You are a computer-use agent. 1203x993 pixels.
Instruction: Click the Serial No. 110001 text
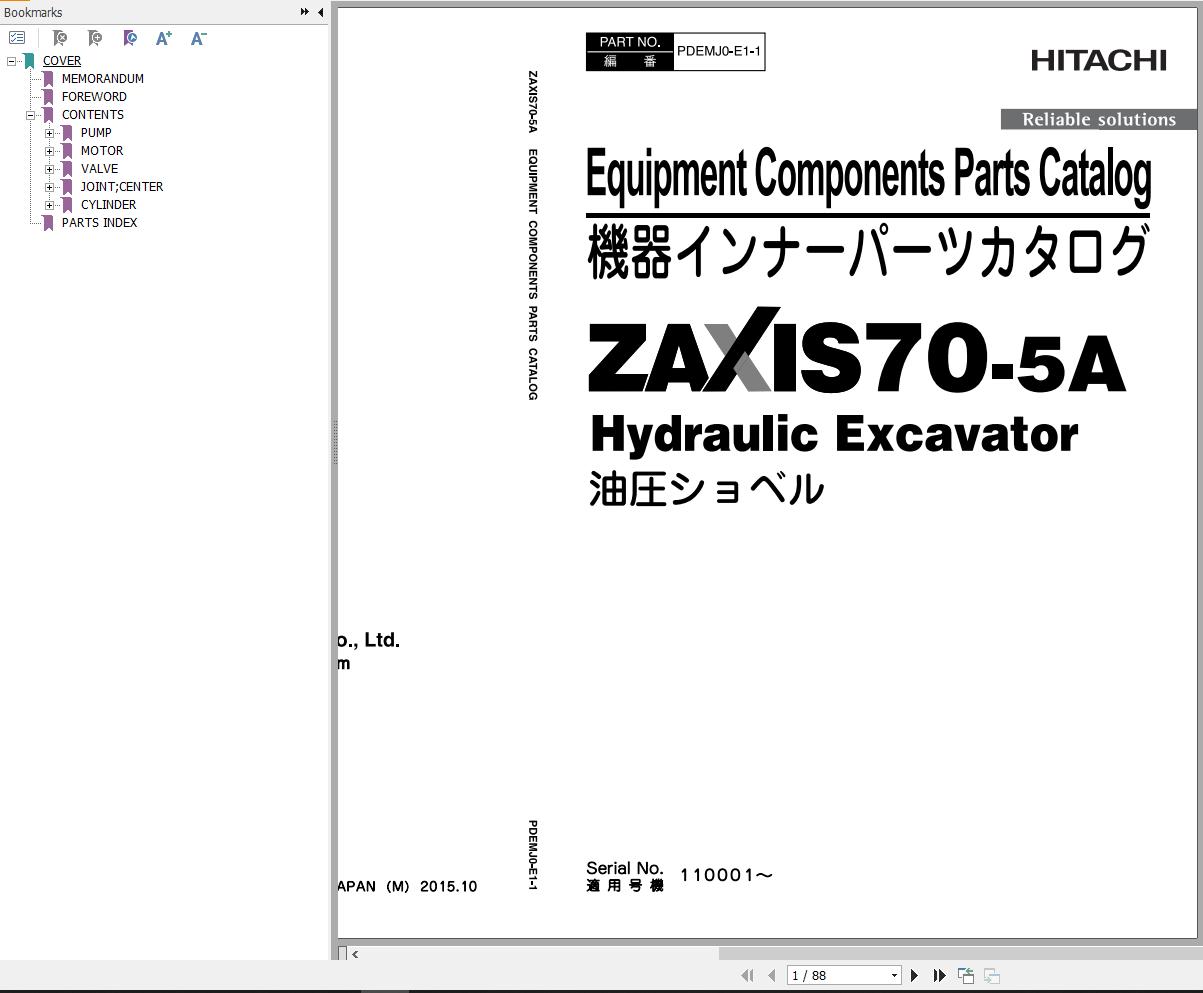pos(680,876)
